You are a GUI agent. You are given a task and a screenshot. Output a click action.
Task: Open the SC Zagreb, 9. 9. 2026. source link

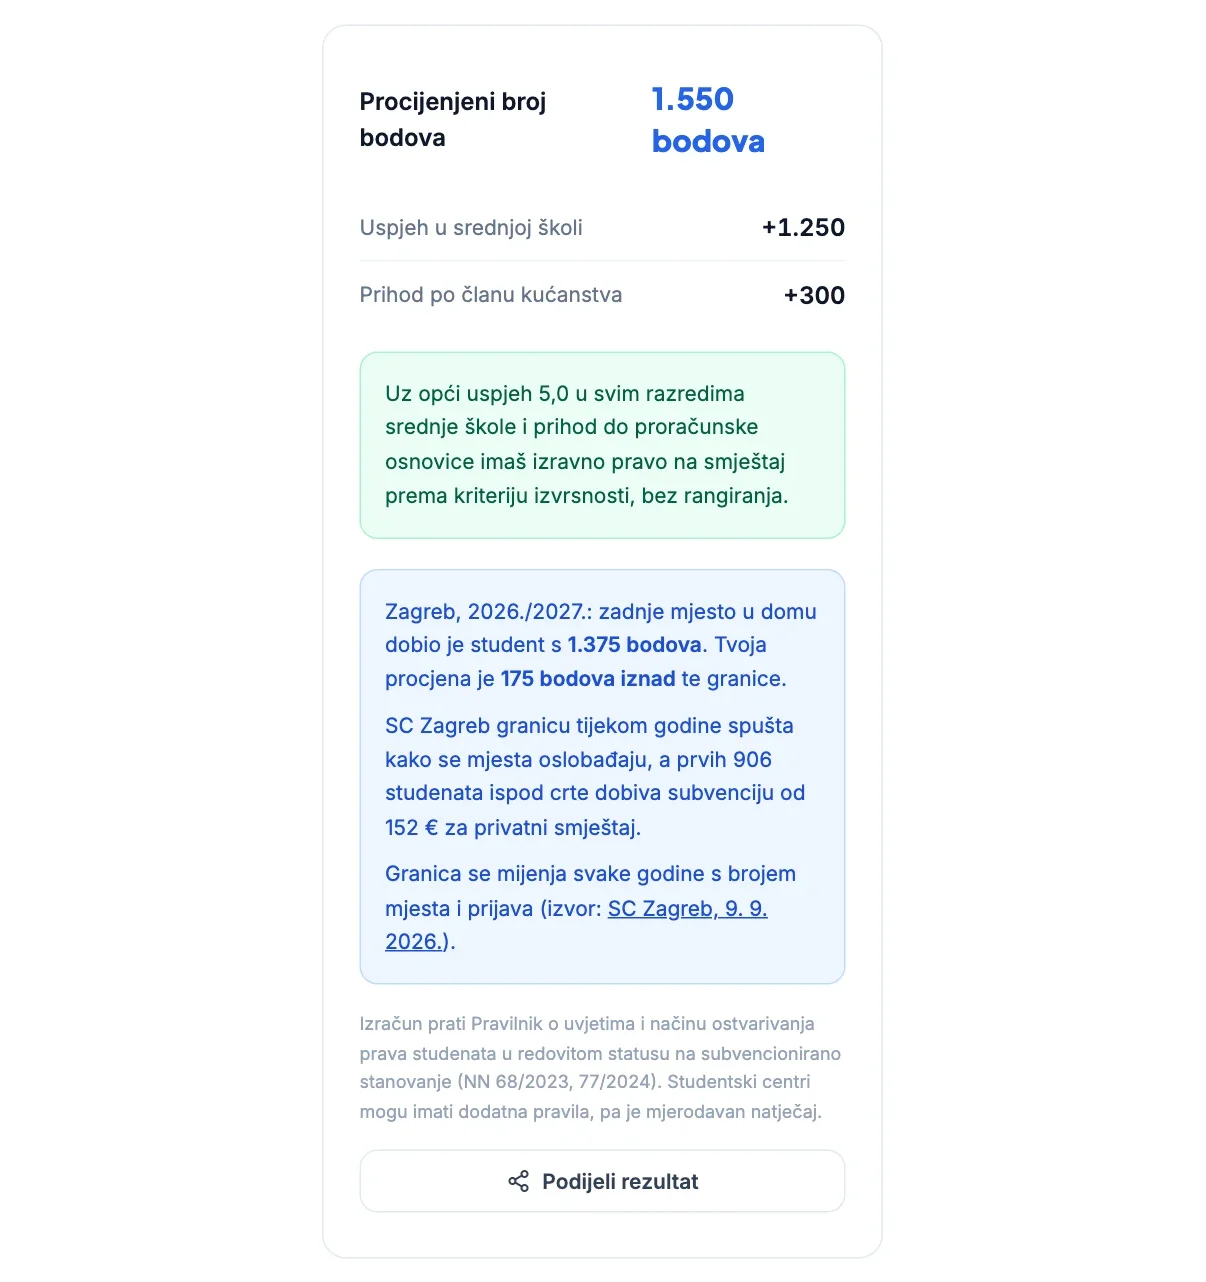(576, 925)
